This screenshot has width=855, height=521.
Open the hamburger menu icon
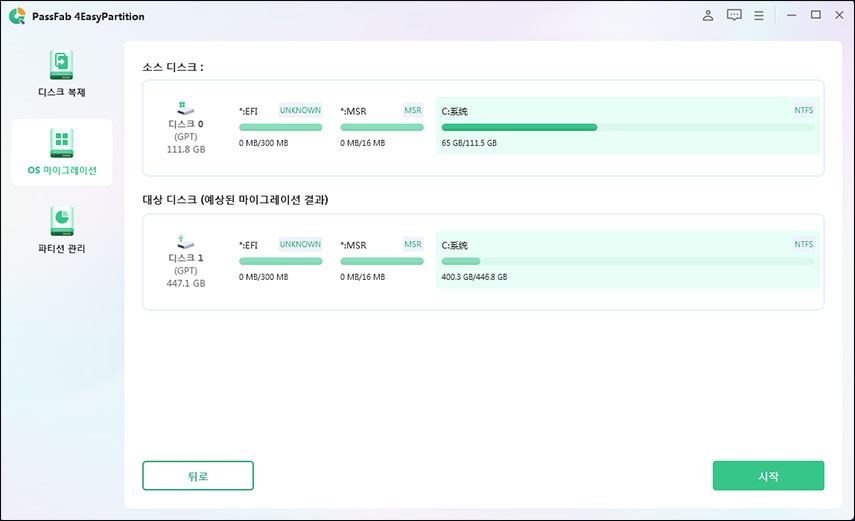coord(758,15)
